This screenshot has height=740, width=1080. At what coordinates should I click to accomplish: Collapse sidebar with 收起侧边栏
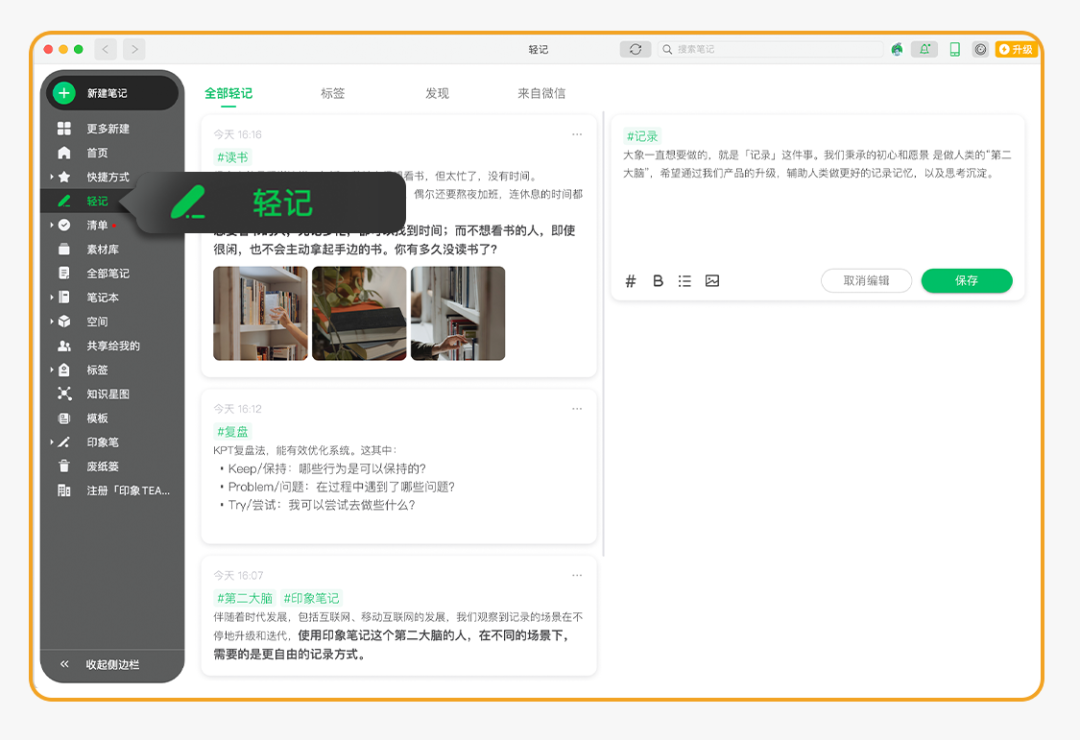pos(112,664)
